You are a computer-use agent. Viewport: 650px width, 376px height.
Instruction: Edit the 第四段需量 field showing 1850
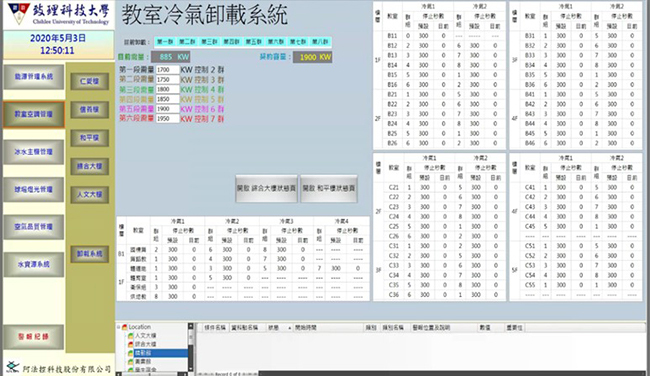coord(167,99)
